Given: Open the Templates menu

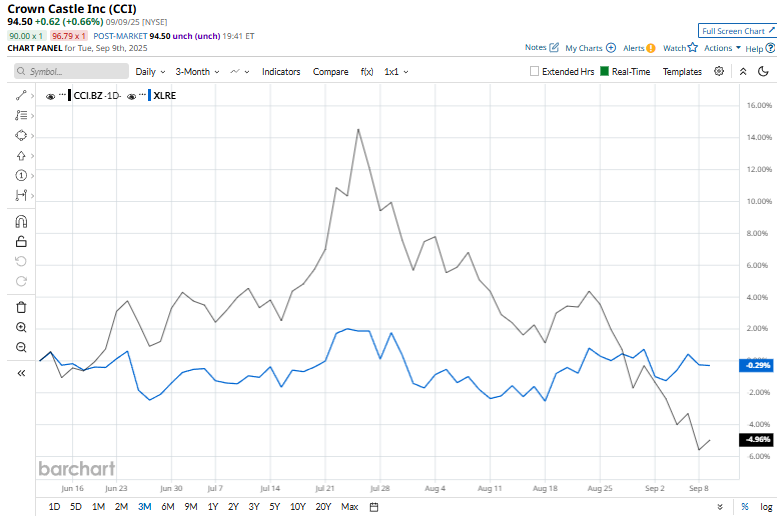Looking at the screenshot, I should point(682,71).
